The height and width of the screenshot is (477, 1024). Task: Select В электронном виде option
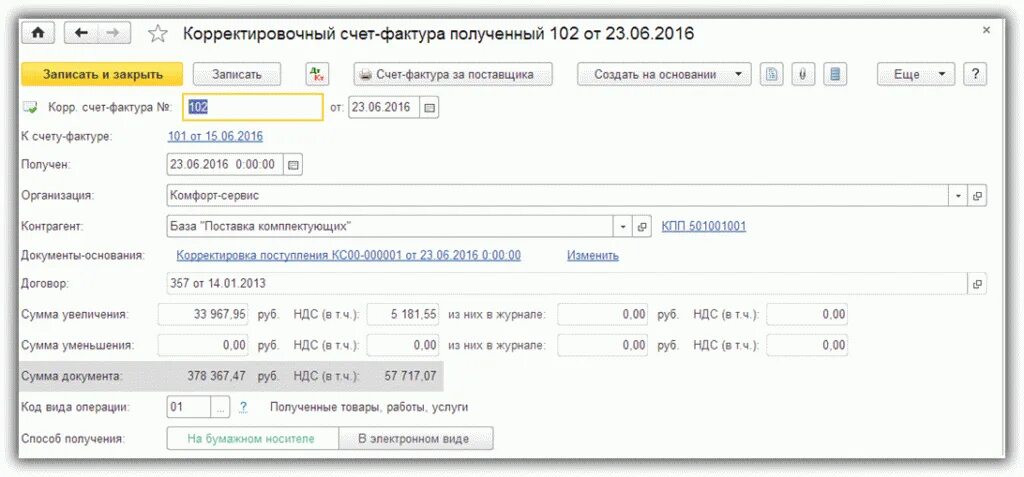pyautogui.click(x=414, y=439)
